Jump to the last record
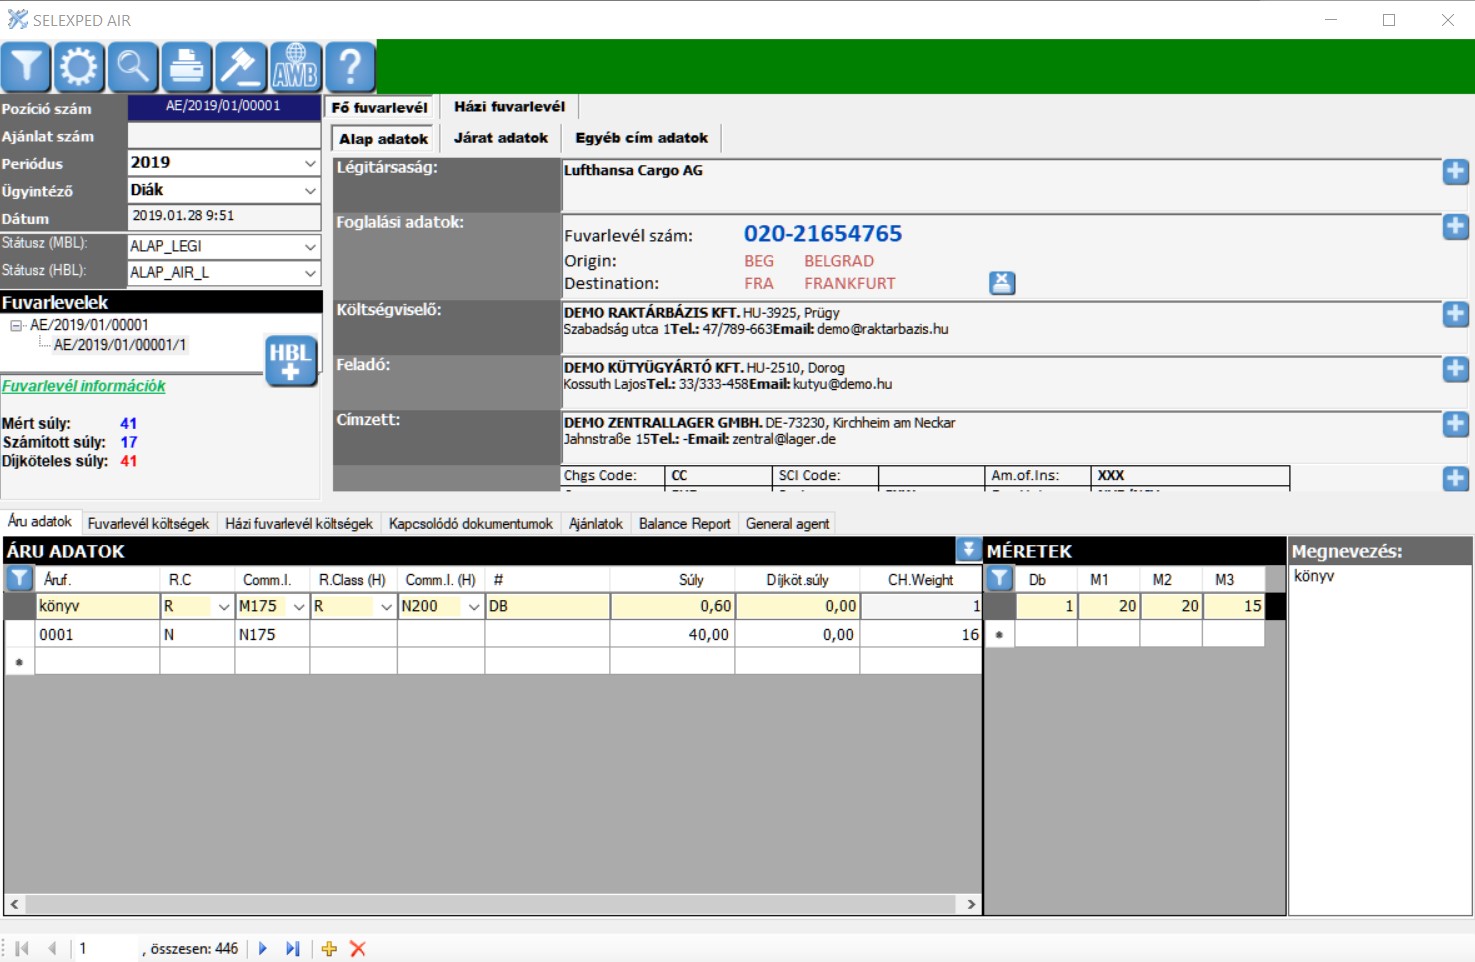This screenshot has height=962, width=1475. tap(292, 948)
